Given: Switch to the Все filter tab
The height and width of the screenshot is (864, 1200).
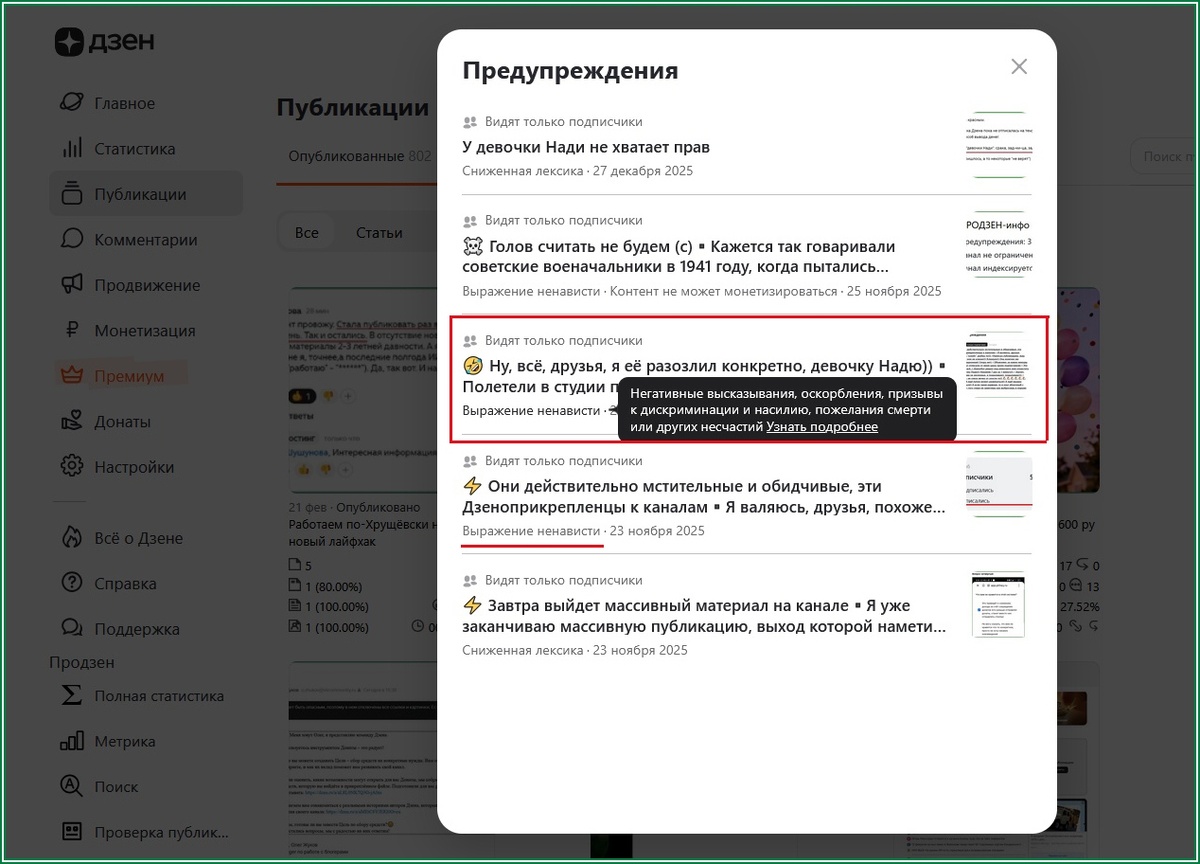Looking at the screenshot, I should (306, 231).
